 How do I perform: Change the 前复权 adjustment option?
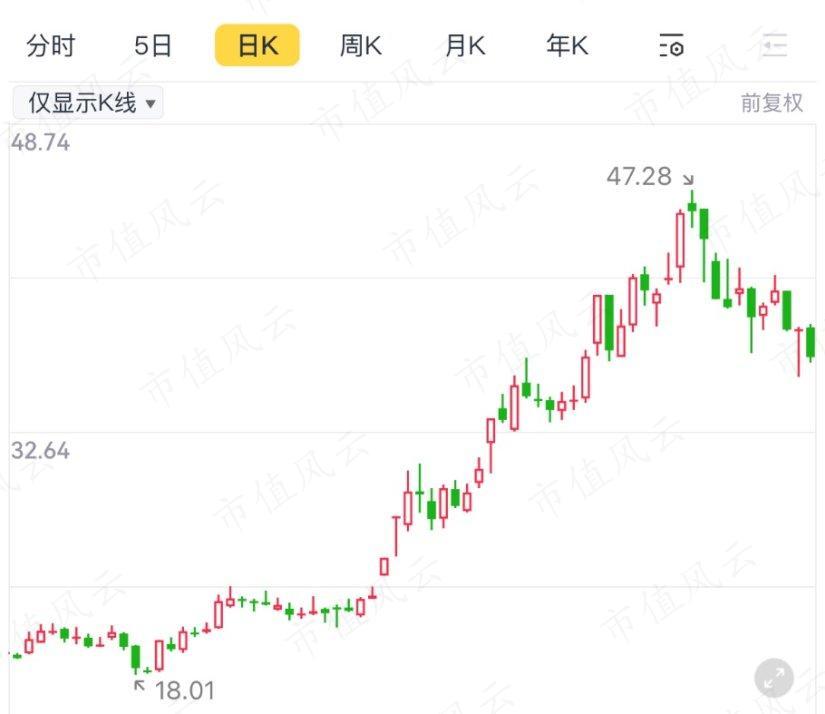coord(771,103)
